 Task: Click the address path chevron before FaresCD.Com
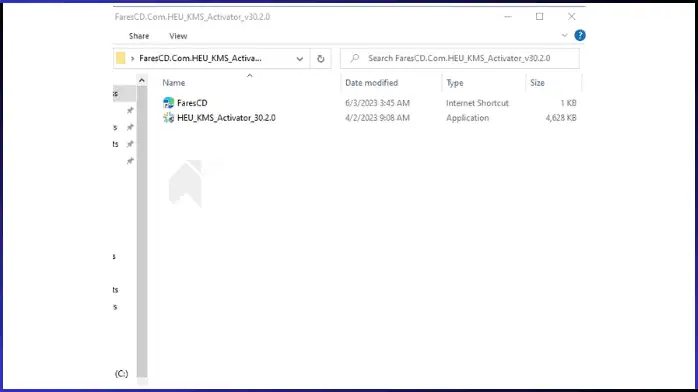[132, 59]
